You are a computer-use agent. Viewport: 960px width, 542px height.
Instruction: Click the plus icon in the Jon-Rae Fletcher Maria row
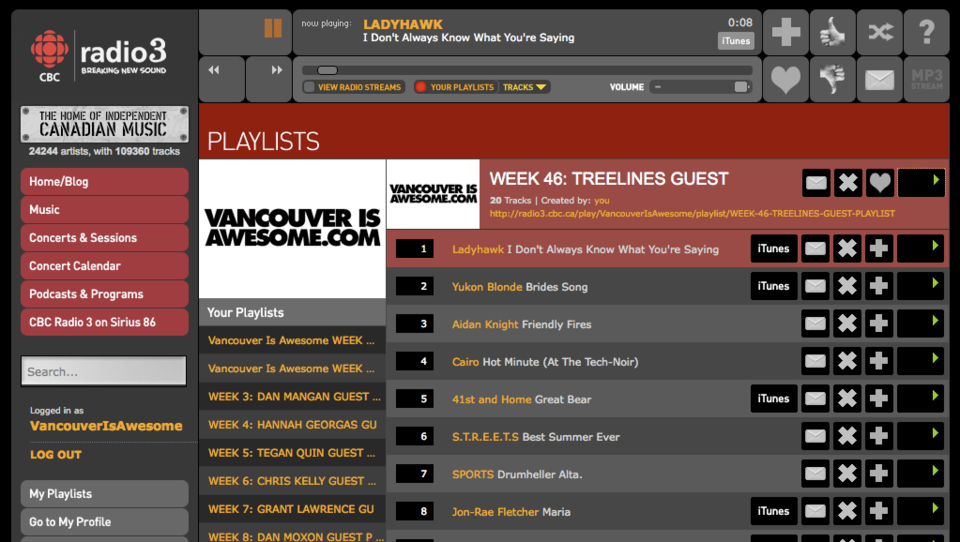pos(879,511)
